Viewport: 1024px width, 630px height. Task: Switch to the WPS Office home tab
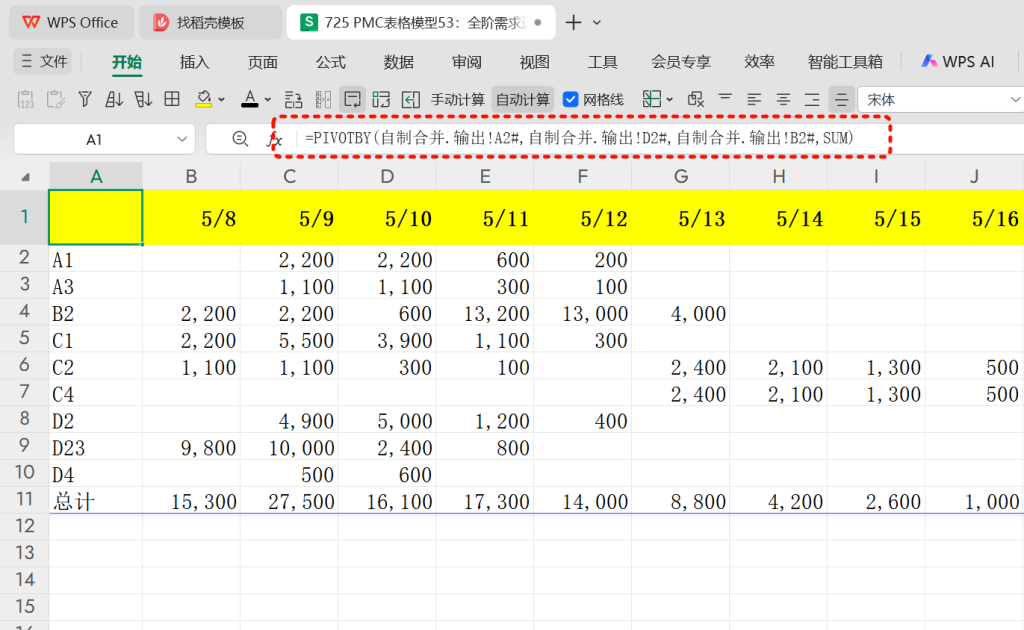pyautogui.click(x=71, y=22)
